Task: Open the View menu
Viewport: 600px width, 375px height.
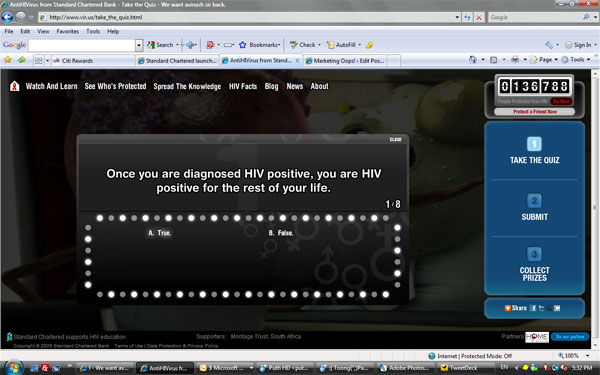Action: [x=43, y=31]
